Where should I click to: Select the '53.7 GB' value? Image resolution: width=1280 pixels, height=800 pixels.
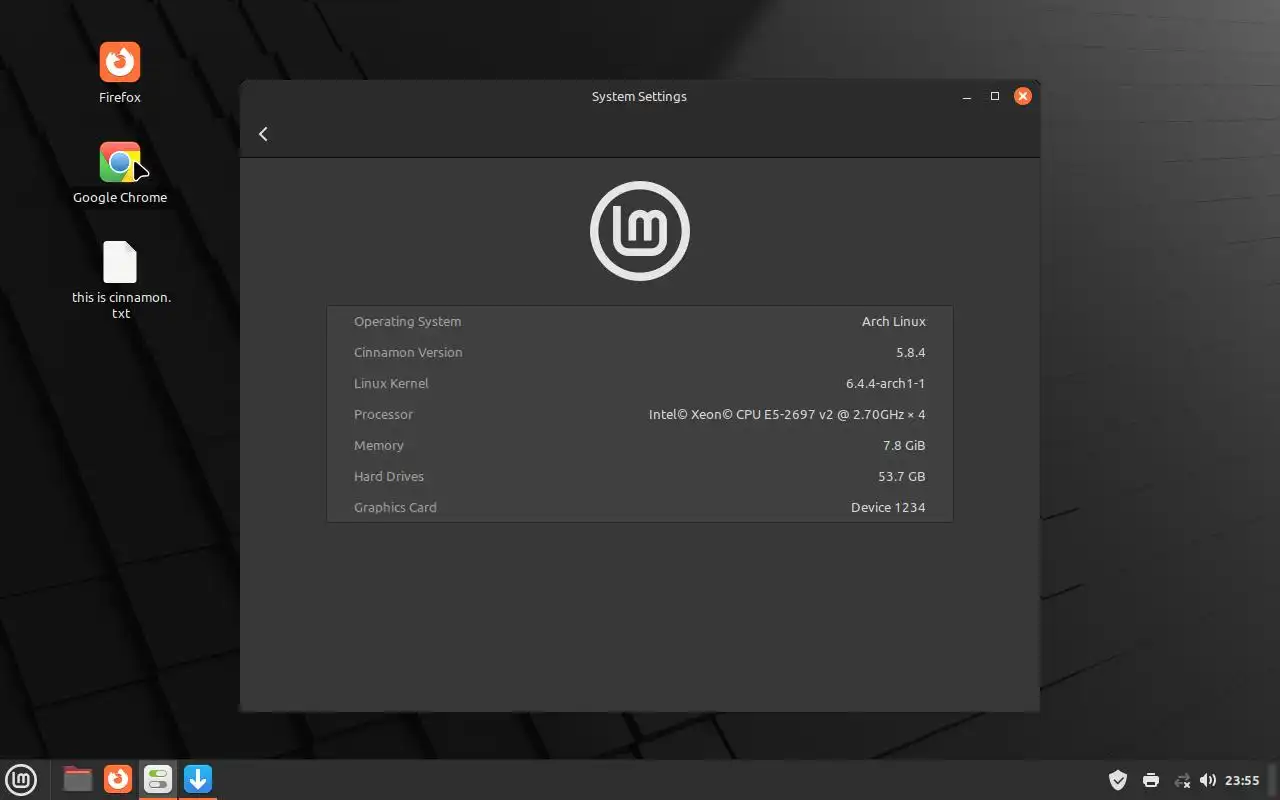902,477
